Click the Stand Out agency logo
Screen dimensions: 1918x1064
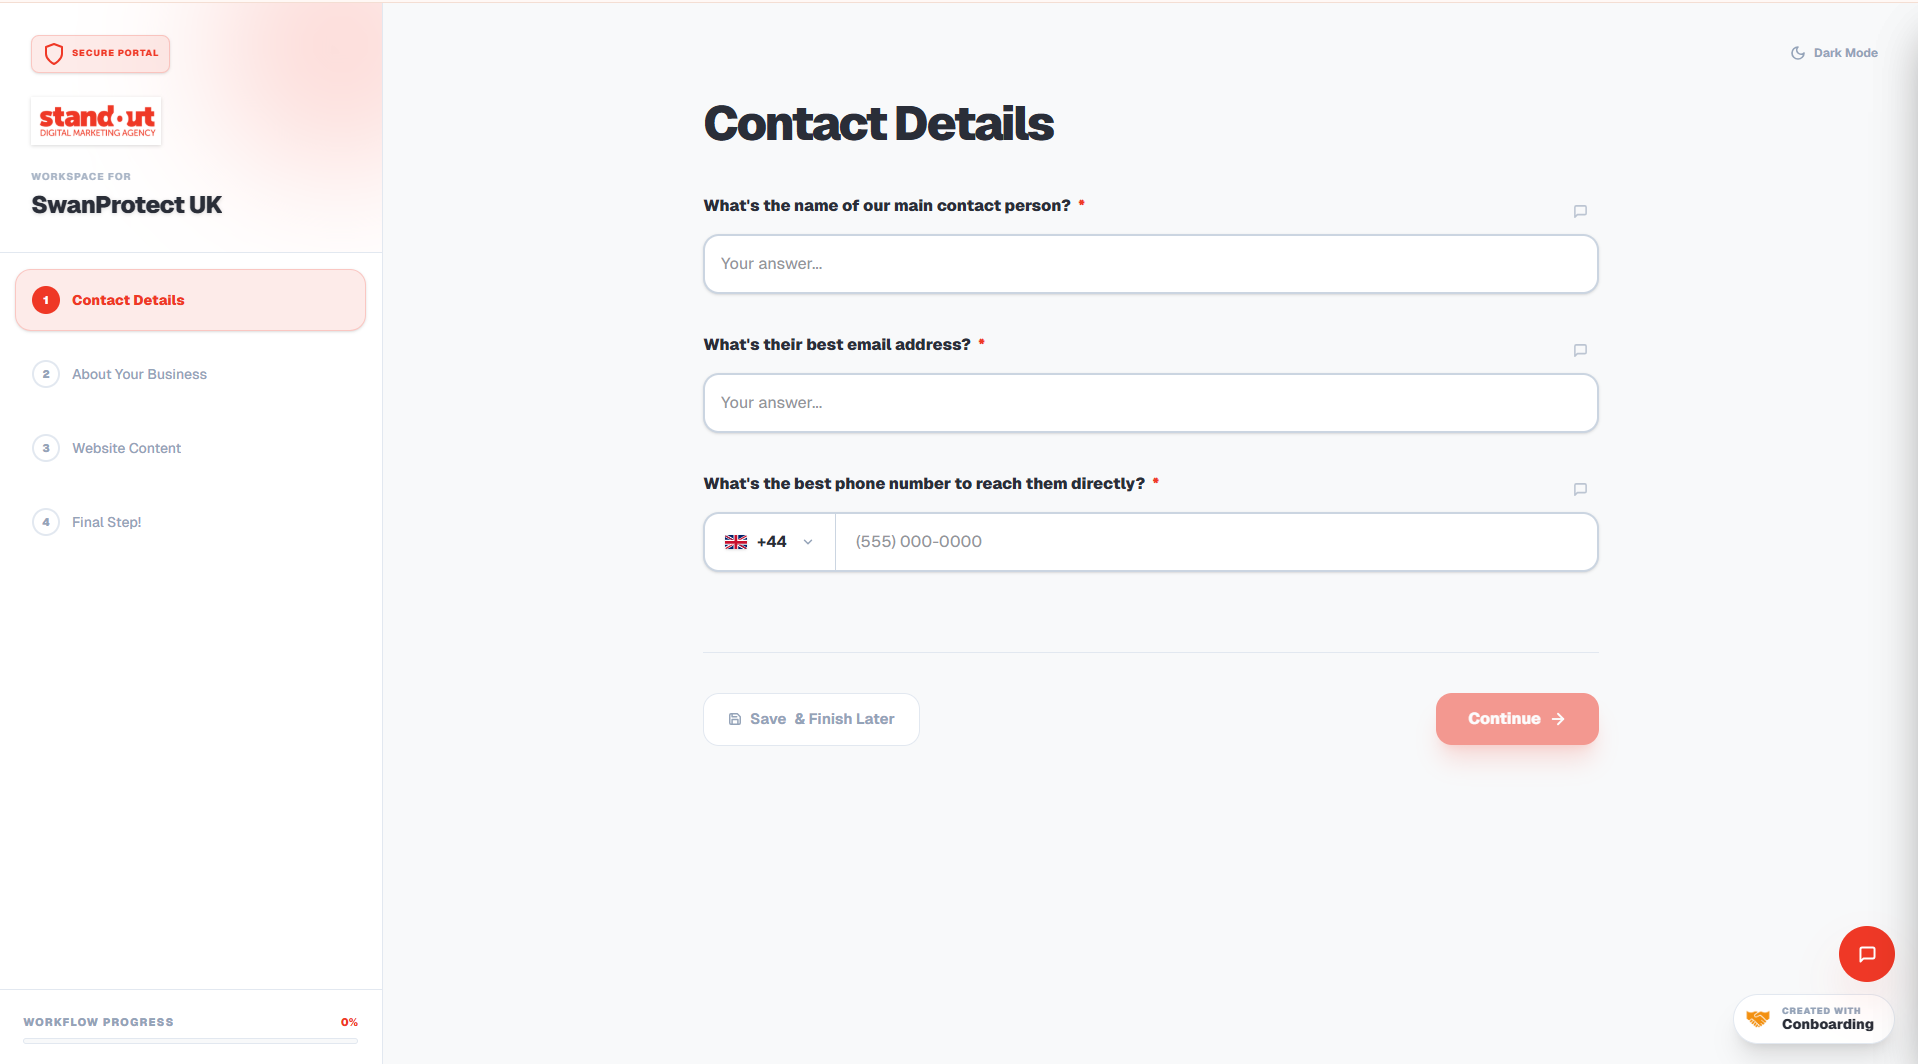tap(97, 121)
